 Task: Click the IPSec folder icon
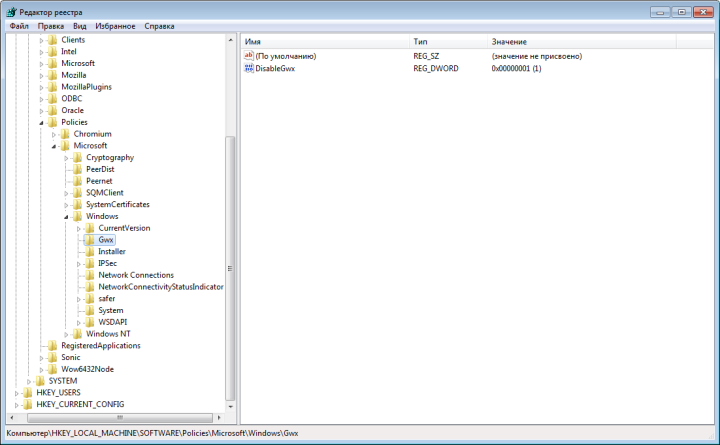[x=90, y=263]
